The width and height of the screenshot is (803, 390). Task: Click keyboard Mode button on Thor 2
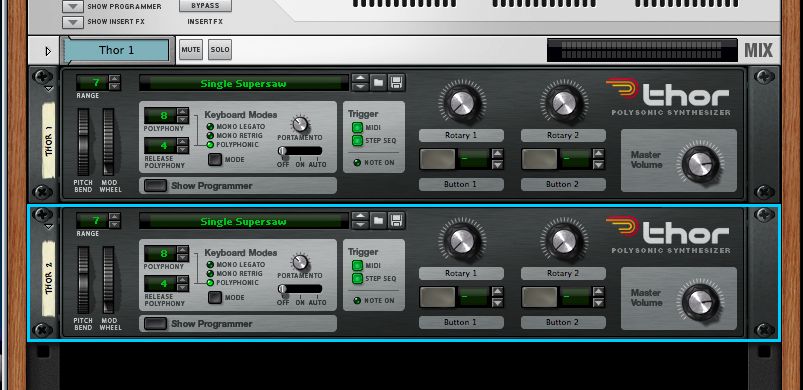pos(215,297)
